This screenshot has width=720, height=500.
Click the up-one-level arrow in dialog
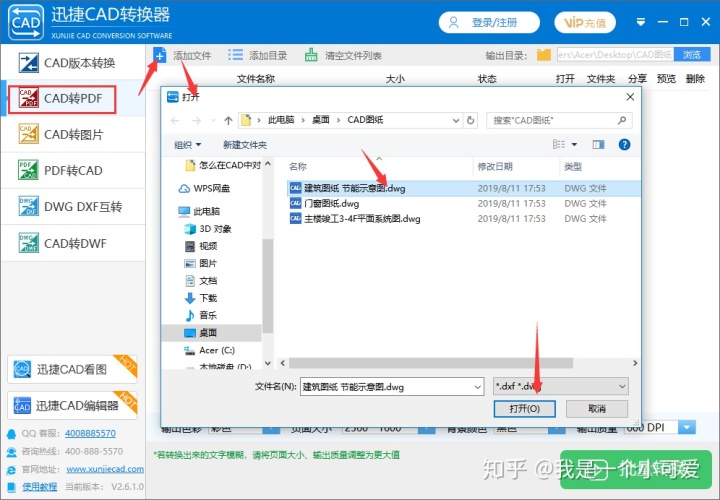(228, 121)
